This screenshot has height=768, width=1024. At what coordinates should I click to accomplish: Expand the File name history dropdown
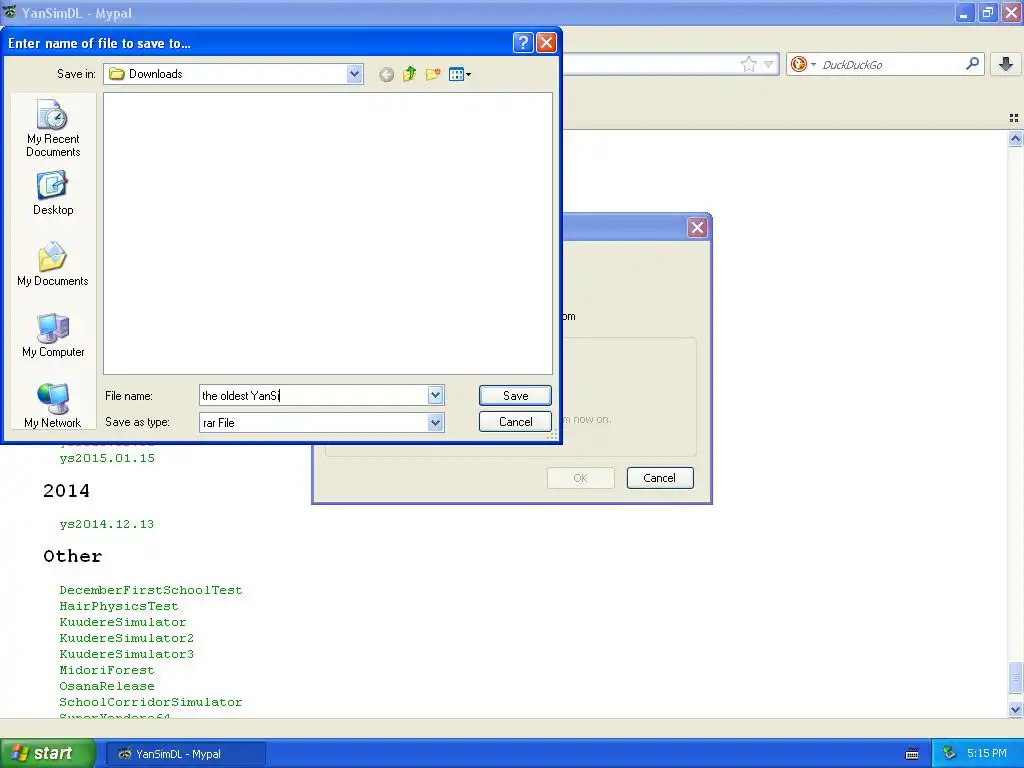point(436,395)
